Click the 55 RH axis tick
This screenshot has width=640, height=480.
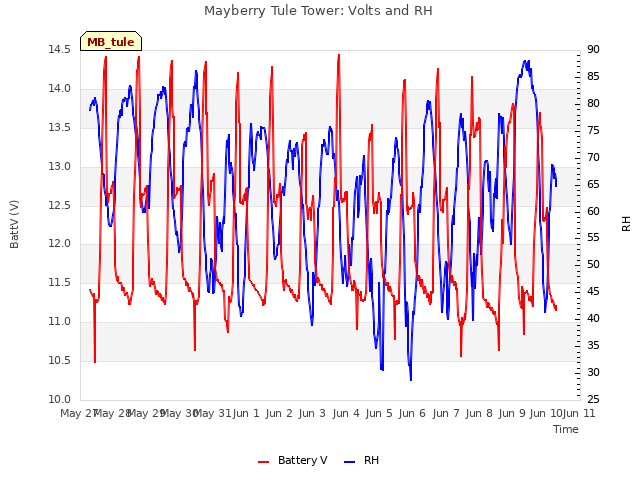point(593,238)
